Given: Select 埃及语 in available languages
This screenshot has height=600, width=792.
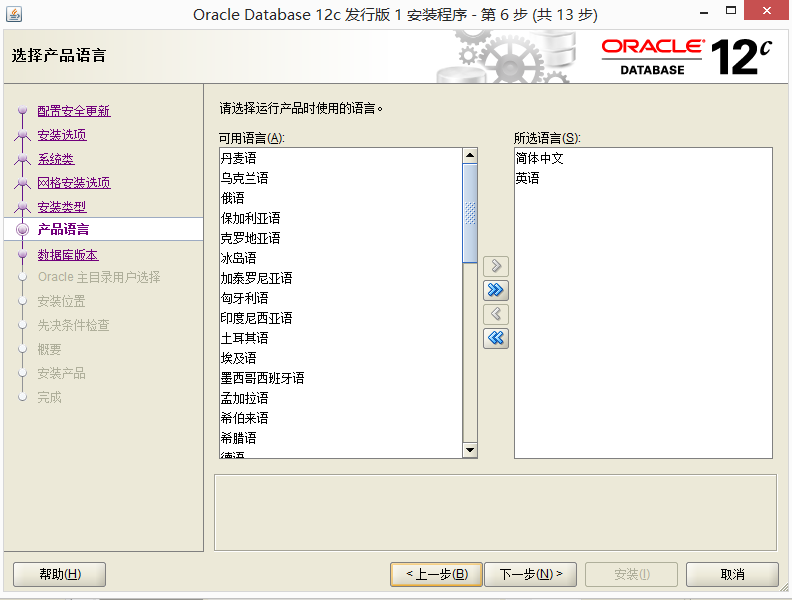Looking at the screenshot, I should click(x=341, y=358).
